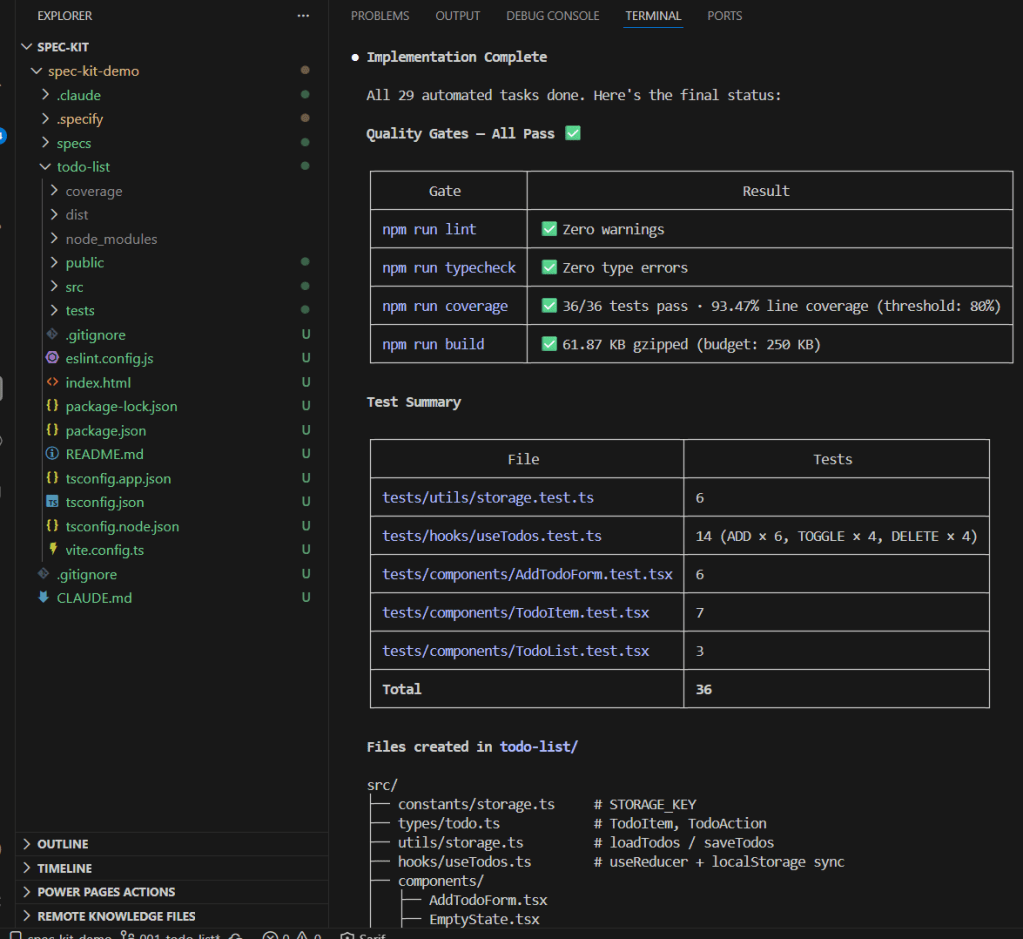Viewport: 1023px width, 939px height.
Task: Click the vite.config.ts lightning icon
Action: [52, 550]
